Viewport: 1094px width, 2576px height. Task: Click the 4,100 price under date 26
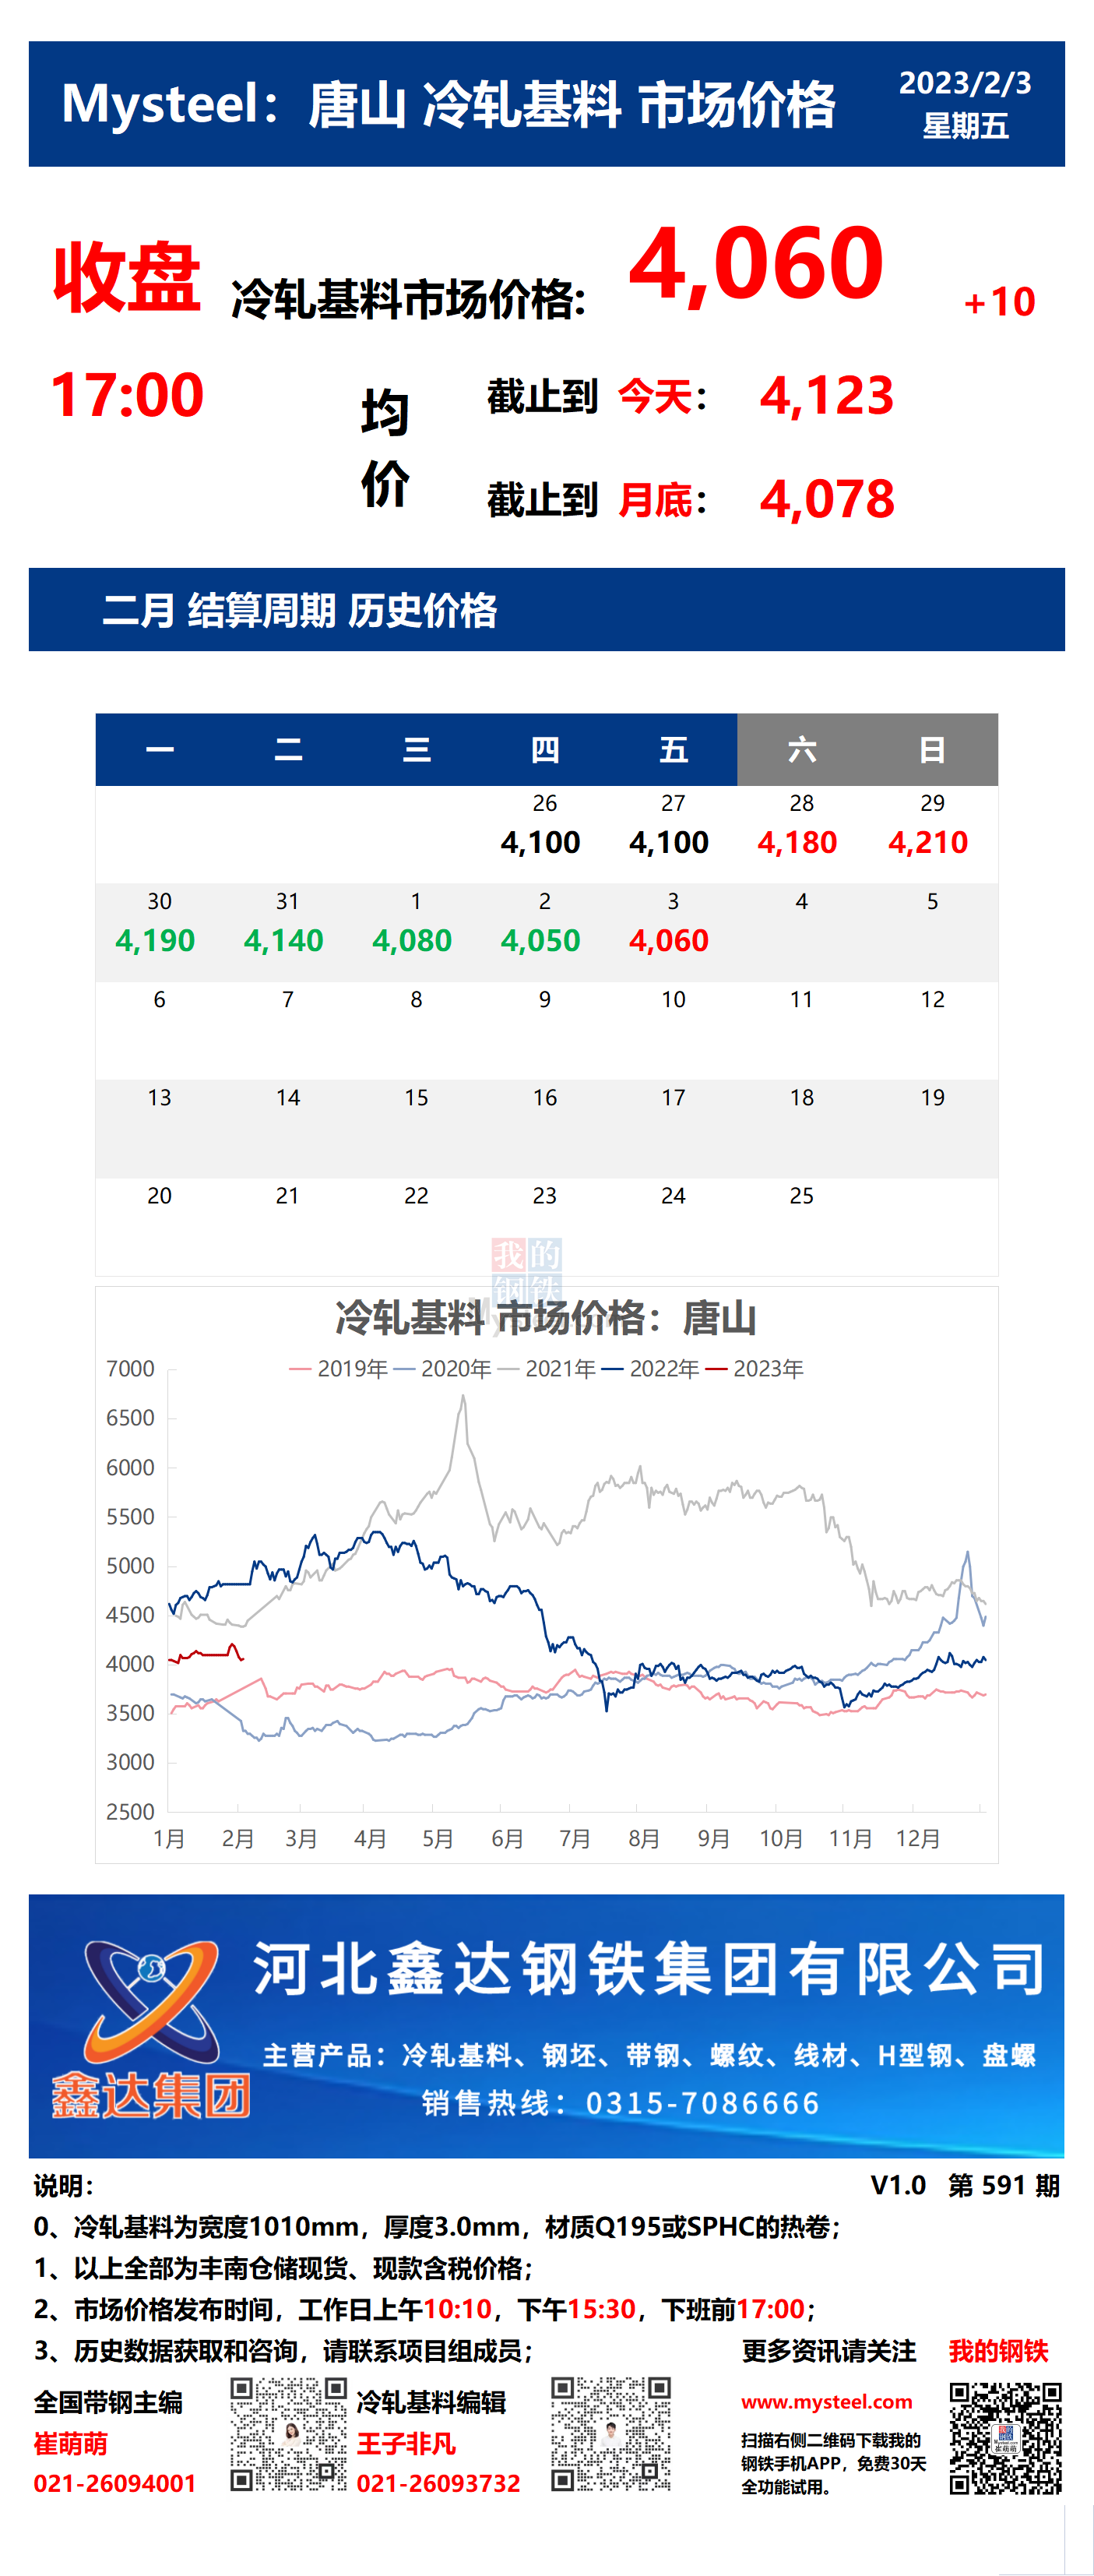coord(540,842)
